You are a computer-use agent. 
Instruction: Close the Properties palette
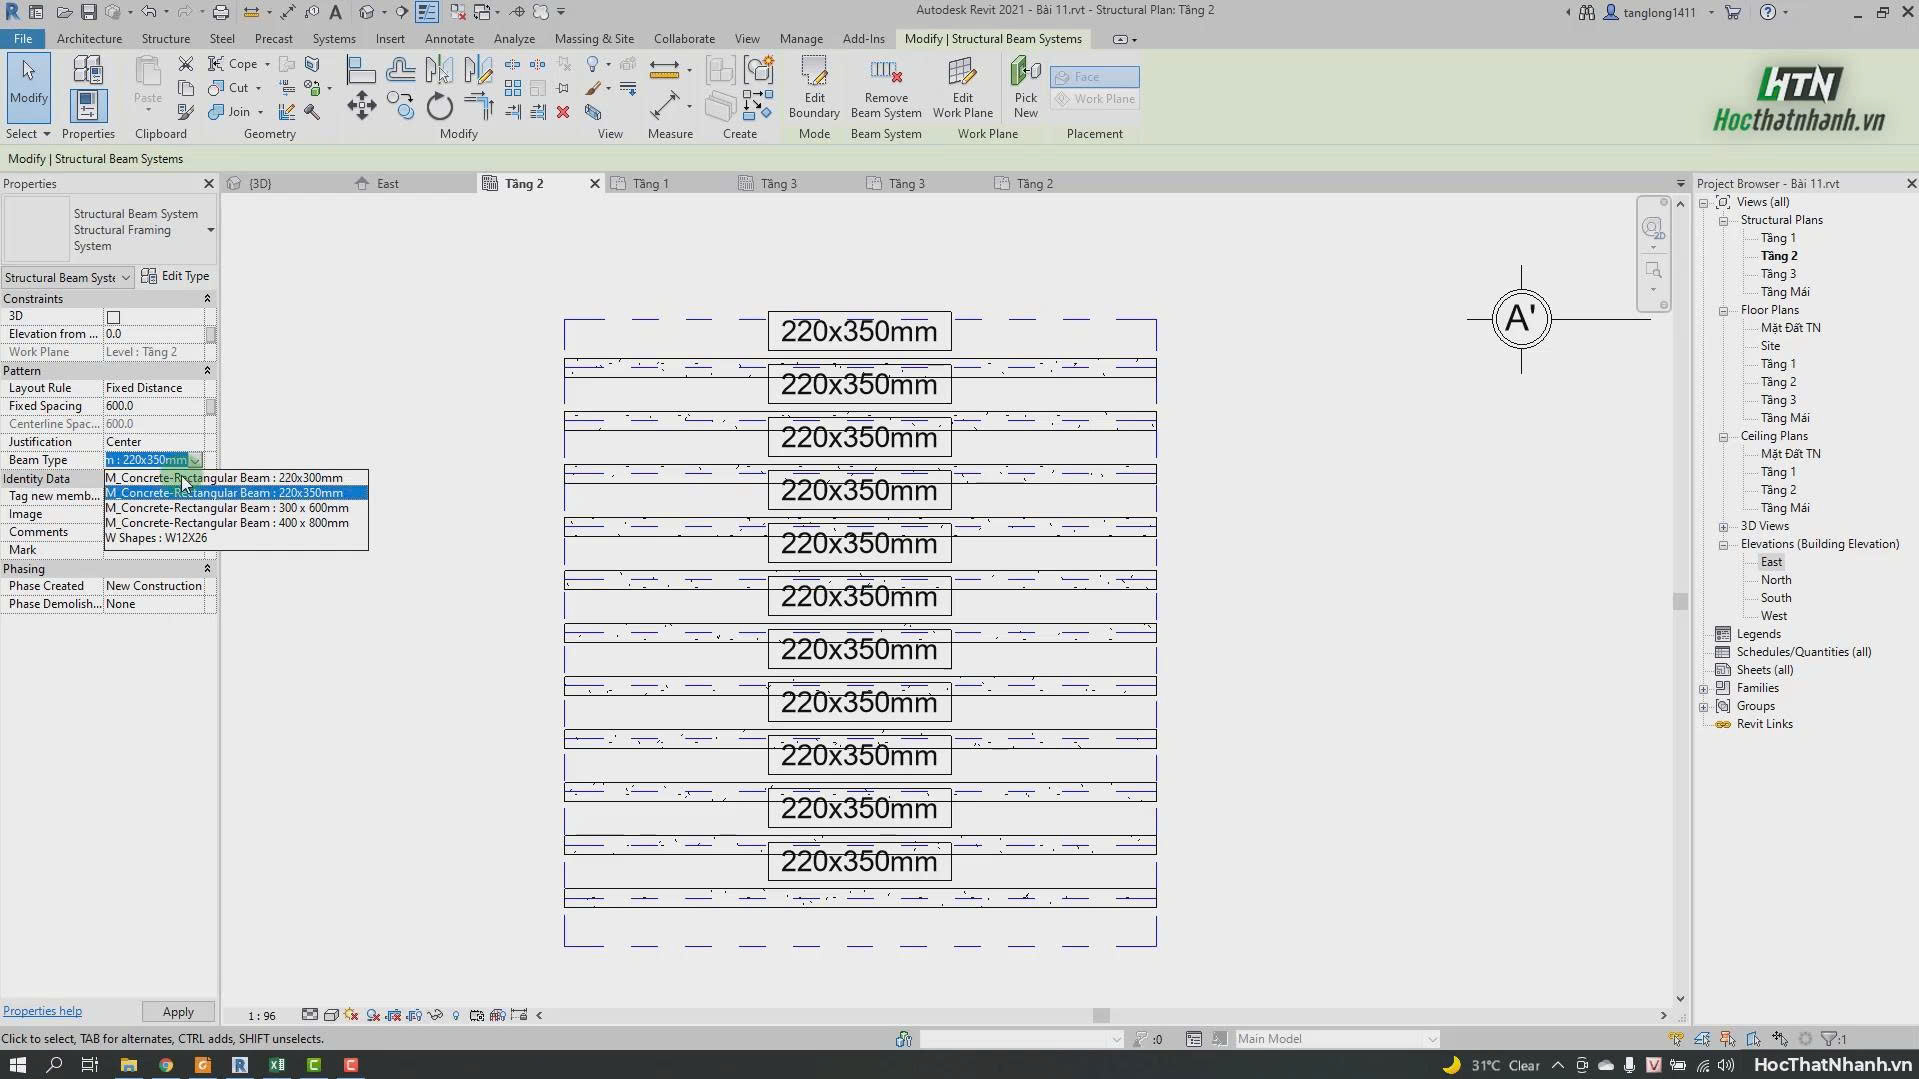coord(208,184)
